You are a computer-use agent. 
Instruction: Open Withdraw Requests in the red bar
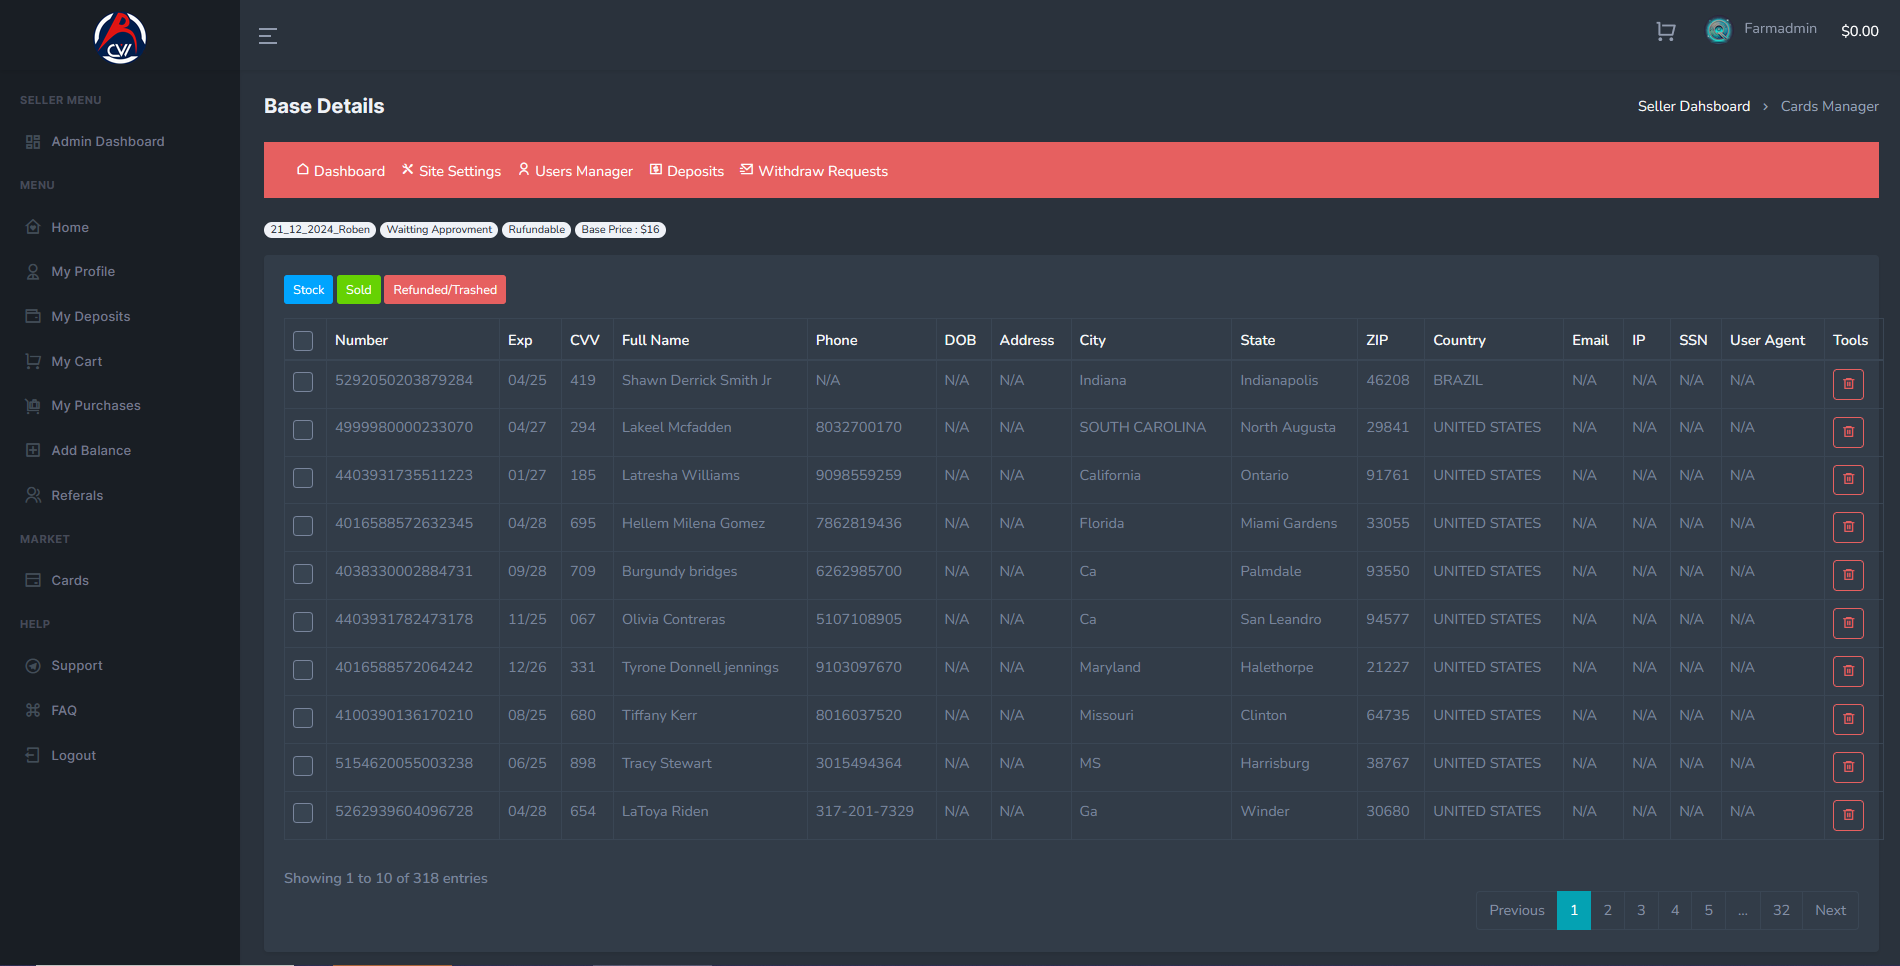(814, 171)
